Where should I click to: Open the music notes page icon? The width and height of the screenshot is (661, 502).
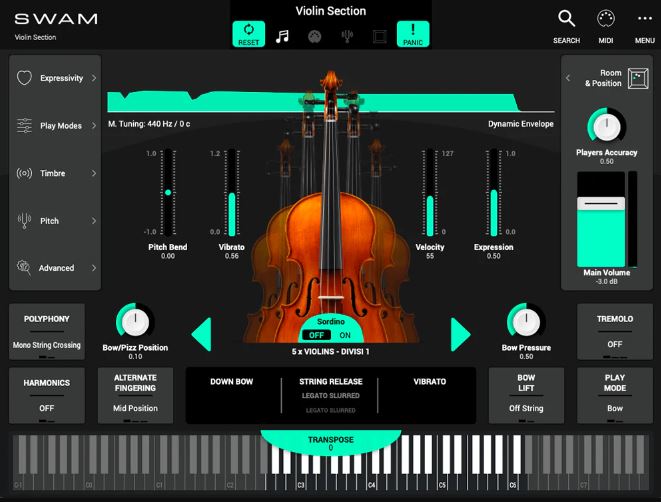pyautogui.click(x=282, y=36)
